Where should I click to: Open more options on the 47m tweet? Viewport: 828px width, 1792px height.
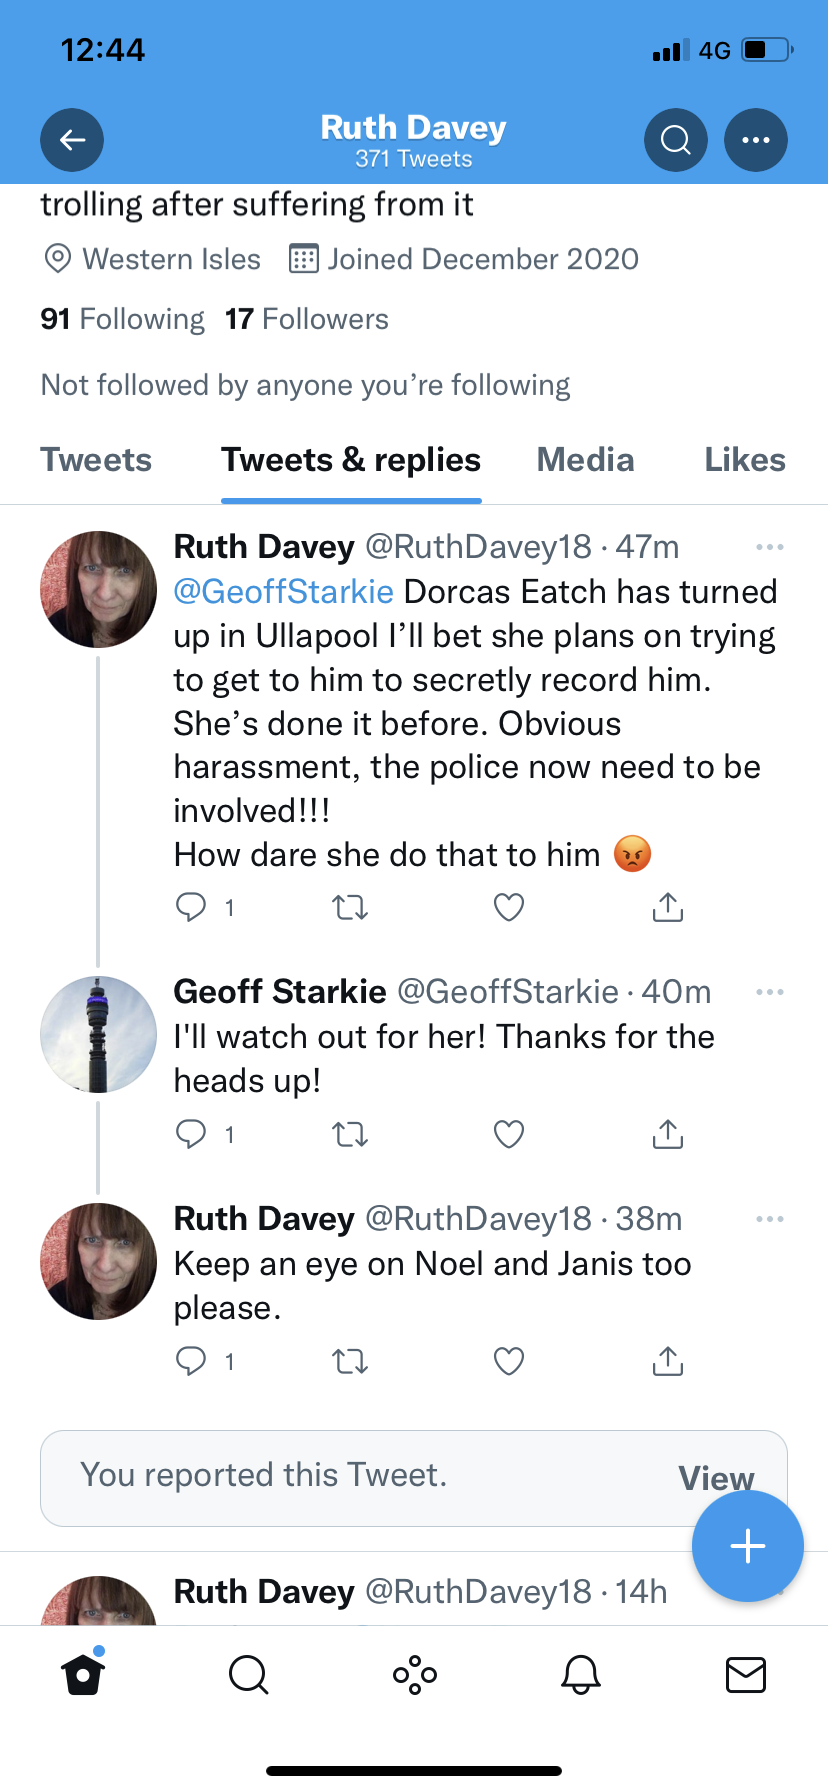(770, 547)
